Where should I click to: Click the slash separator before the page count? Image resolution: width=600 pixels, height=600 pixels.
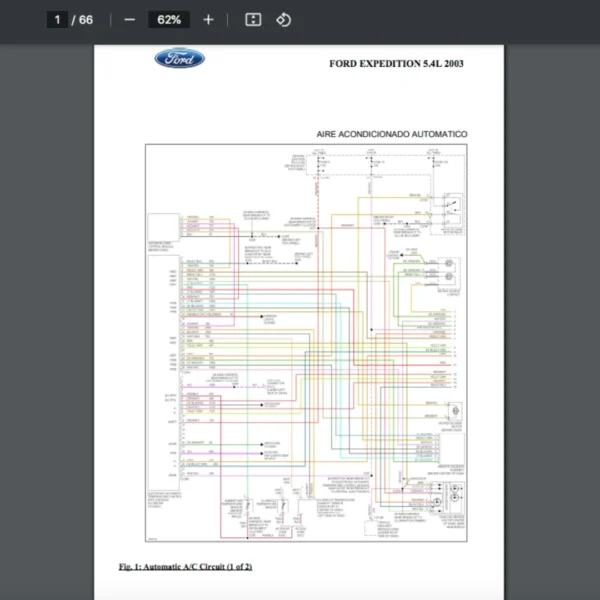(73, 20)
